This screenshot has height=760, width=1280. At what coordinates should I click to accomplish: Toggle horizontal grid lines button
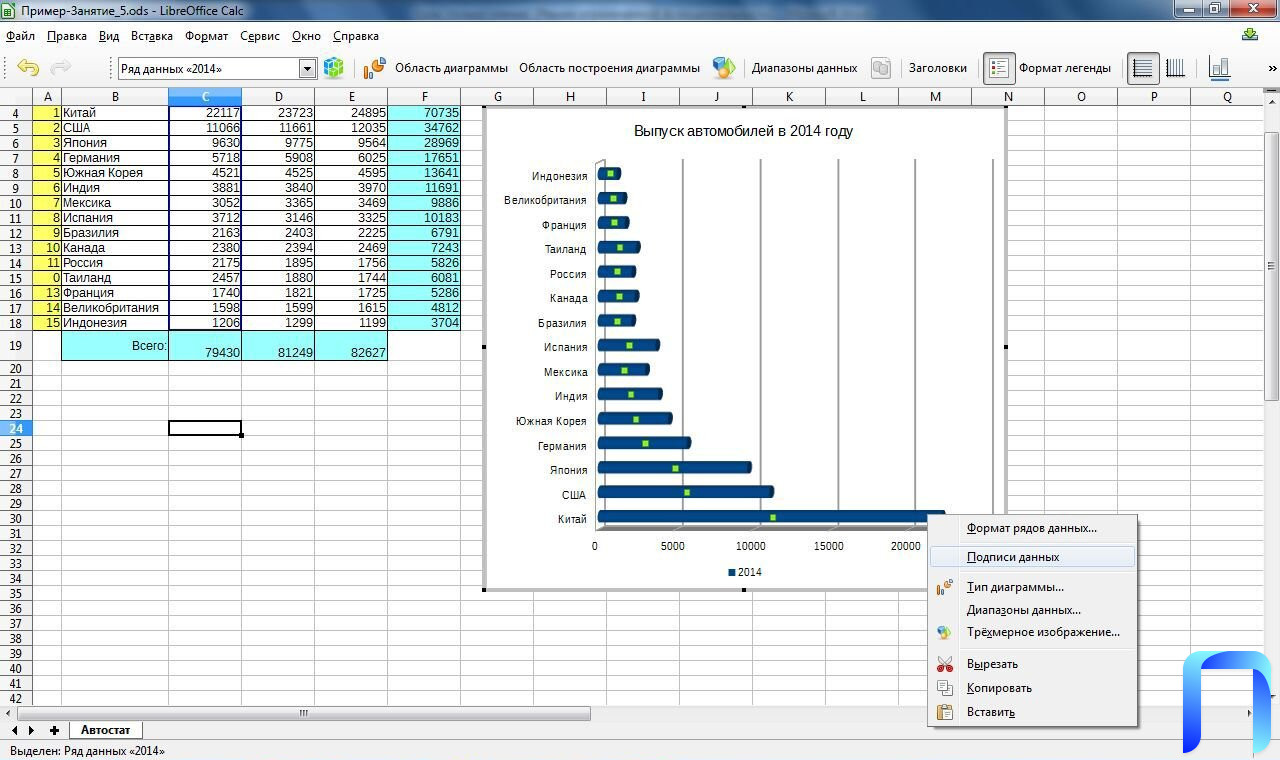(1143, 68)
